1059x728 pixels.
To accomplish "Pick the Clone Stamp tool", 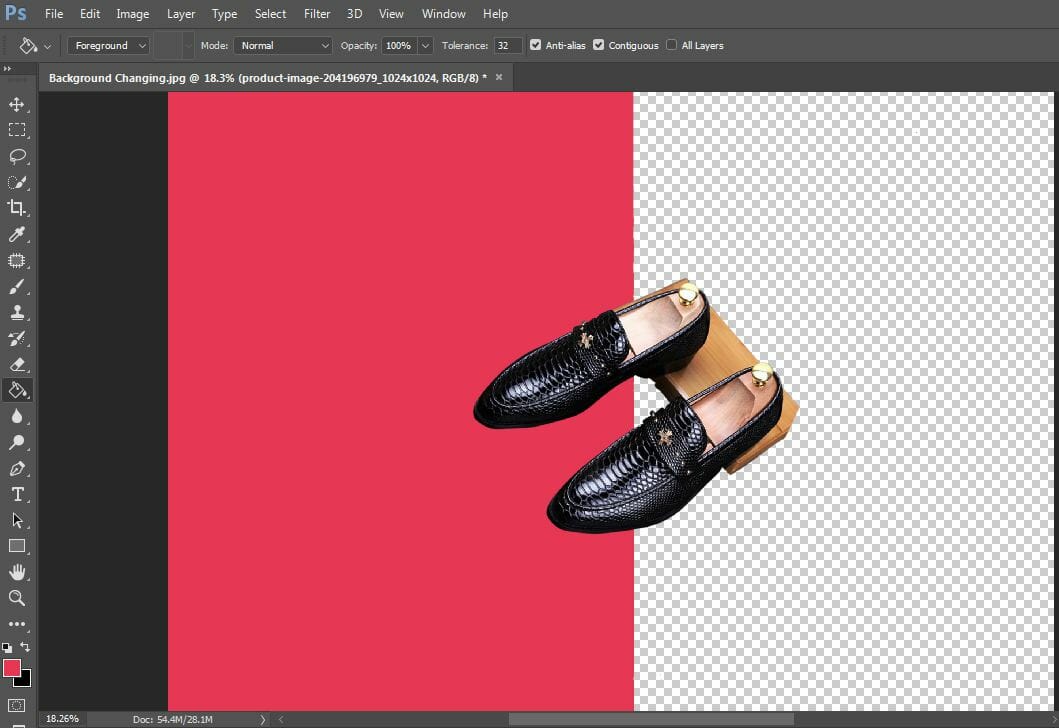I will [16, 312].
